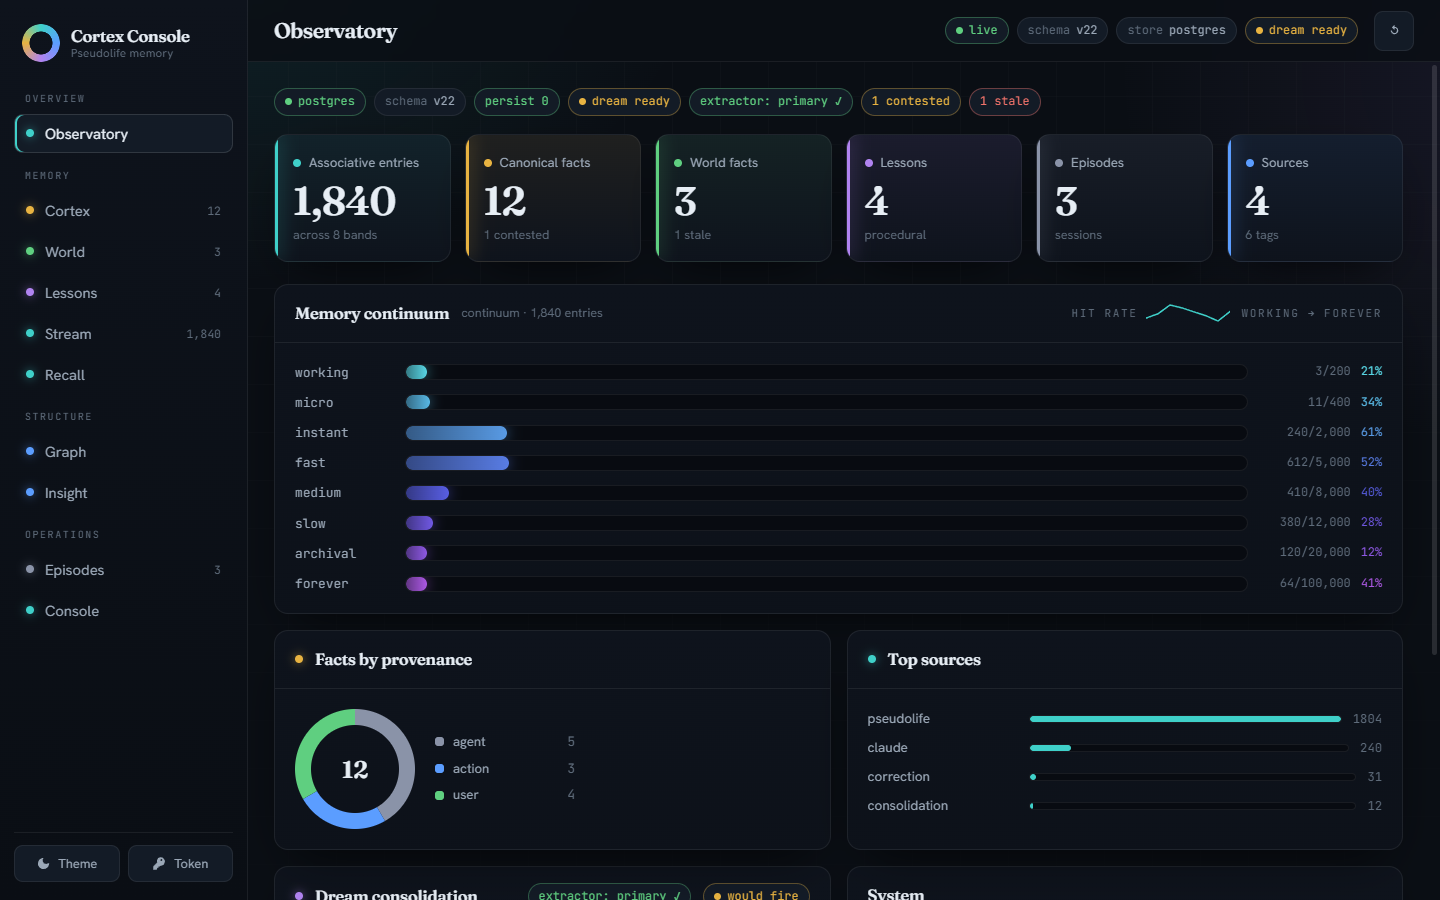
Task: Click the refresh icon button in header
Action: (1394, 31)
